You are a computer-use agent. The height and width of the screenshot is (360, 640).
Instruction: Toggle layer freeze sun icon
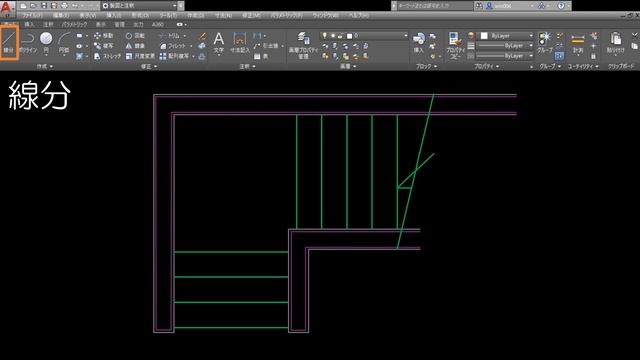click(333, 36)
